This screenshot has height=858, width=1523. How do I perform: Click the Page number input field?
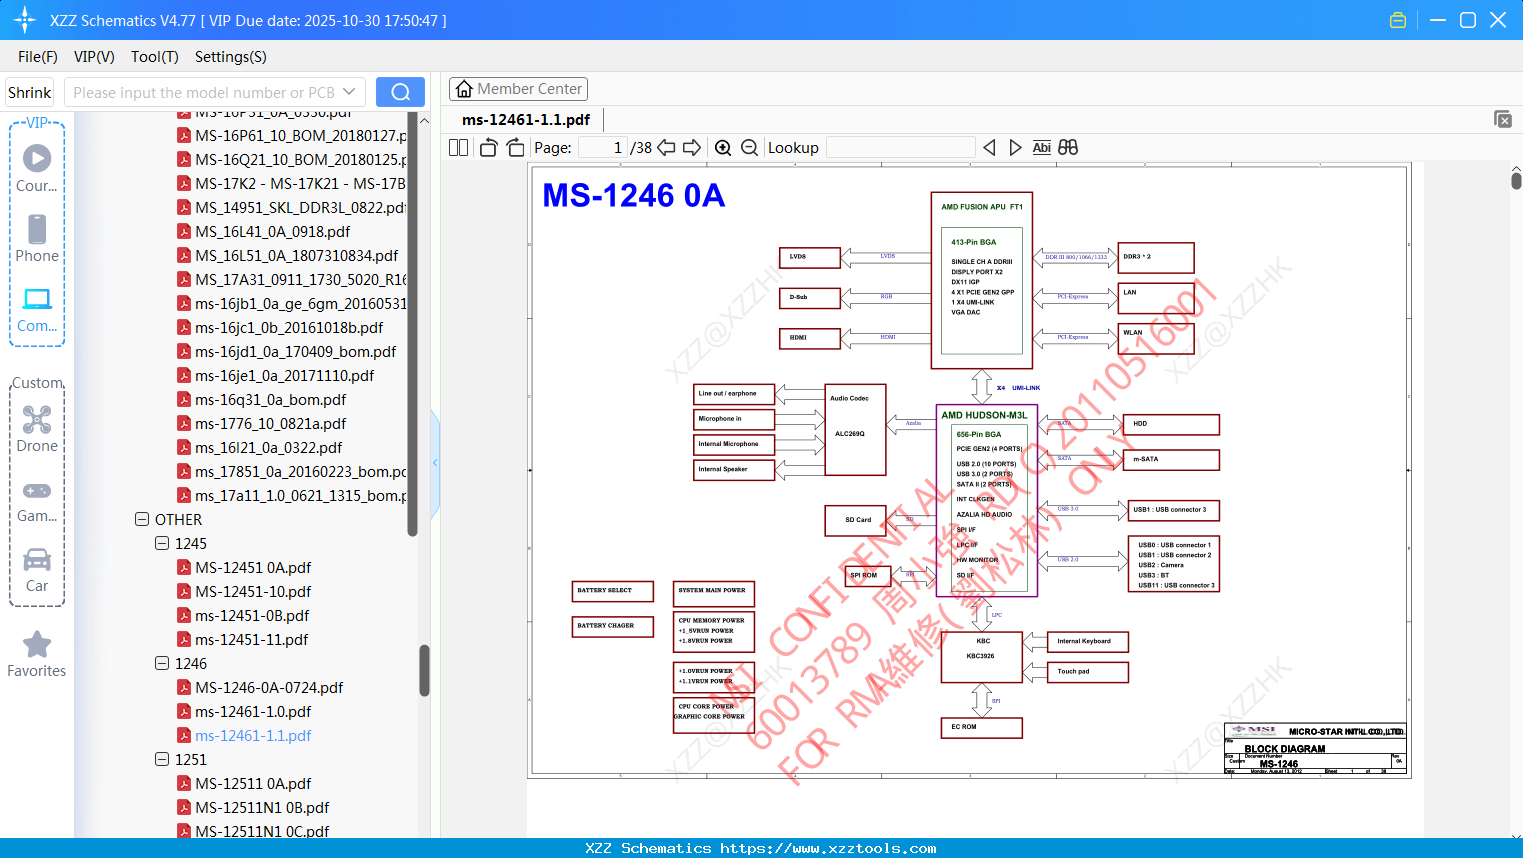click(x=603, y=148)
